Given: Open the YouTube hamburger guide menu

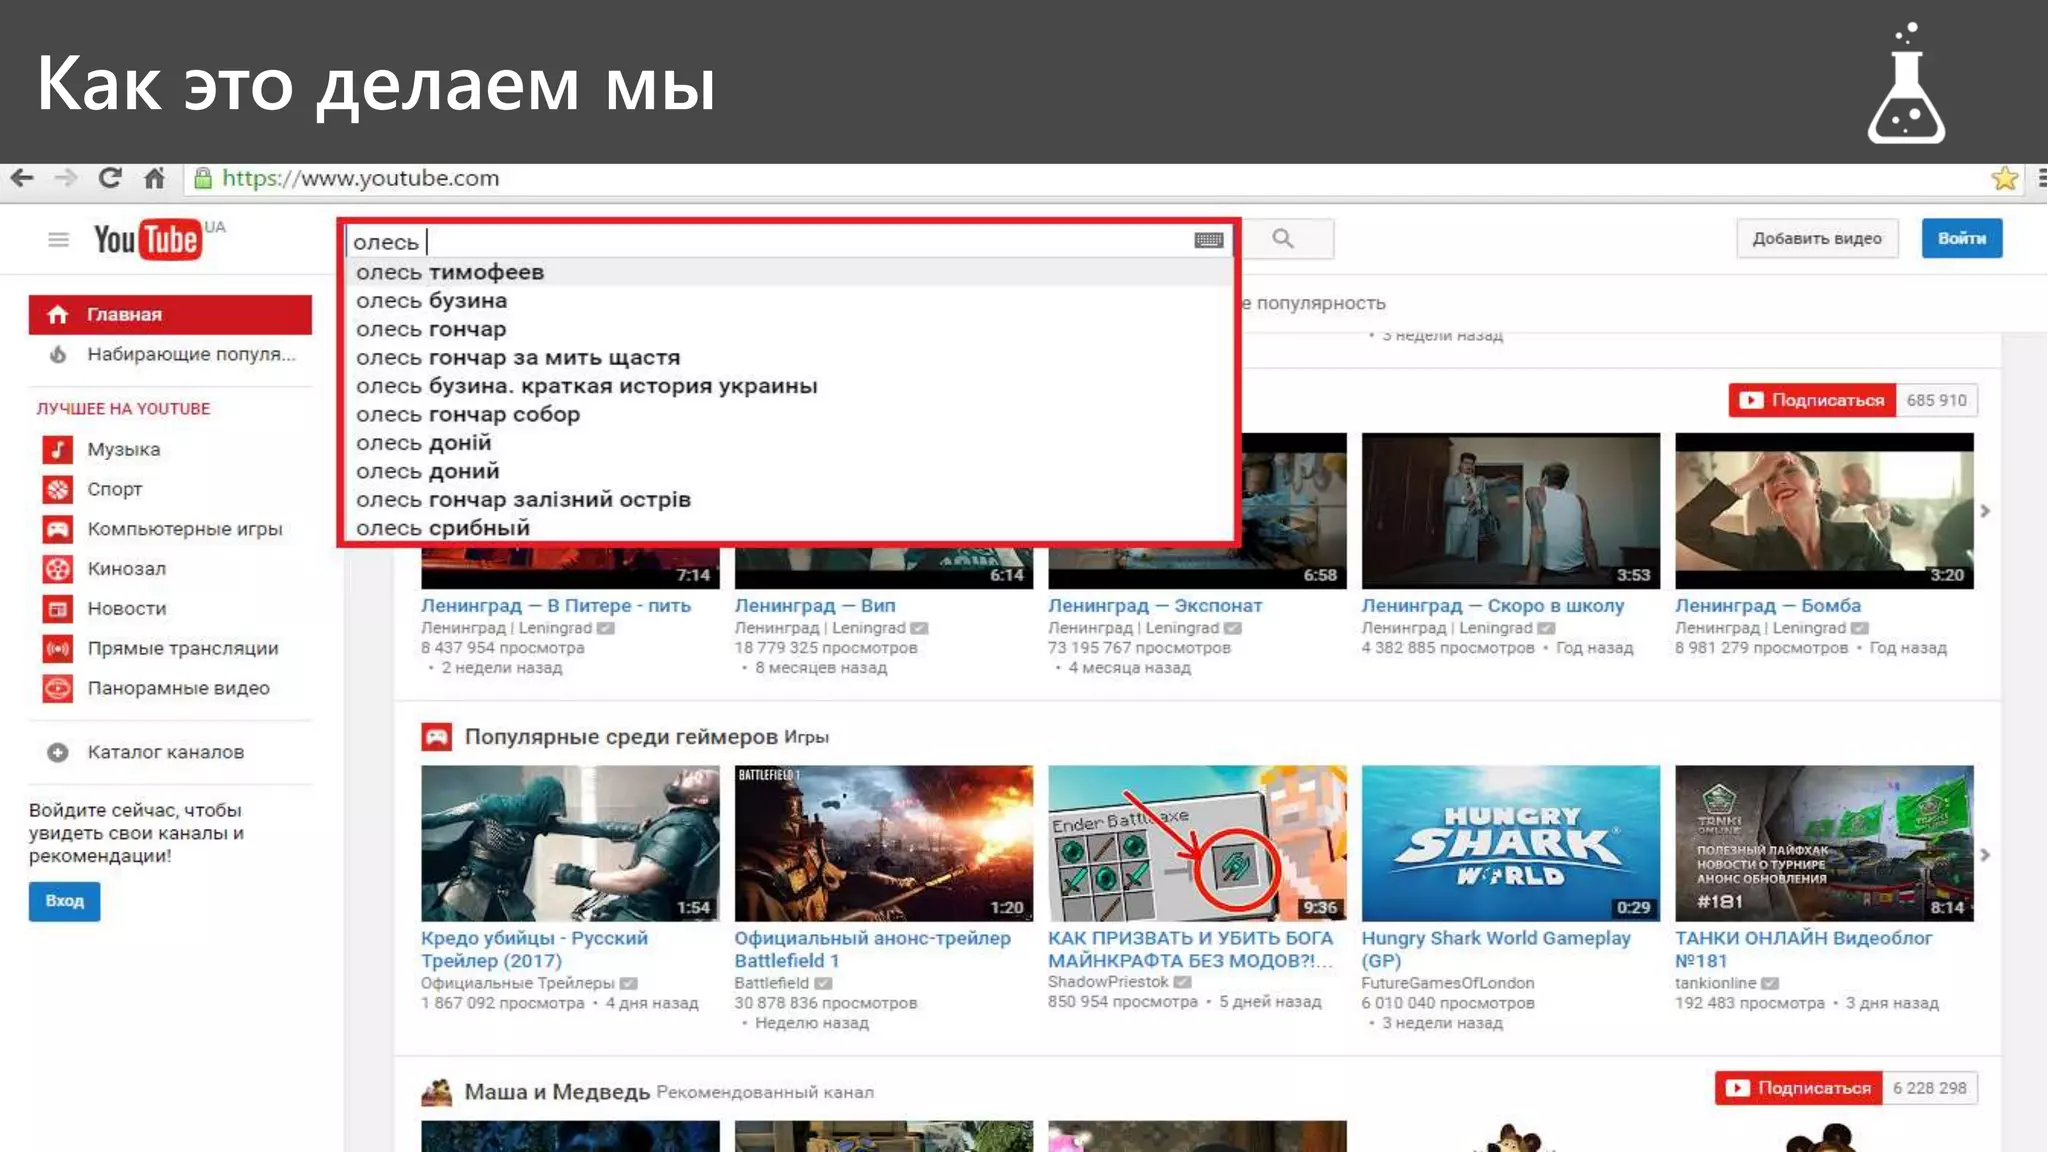Looking at the screenshot, I should pos(59,240).
